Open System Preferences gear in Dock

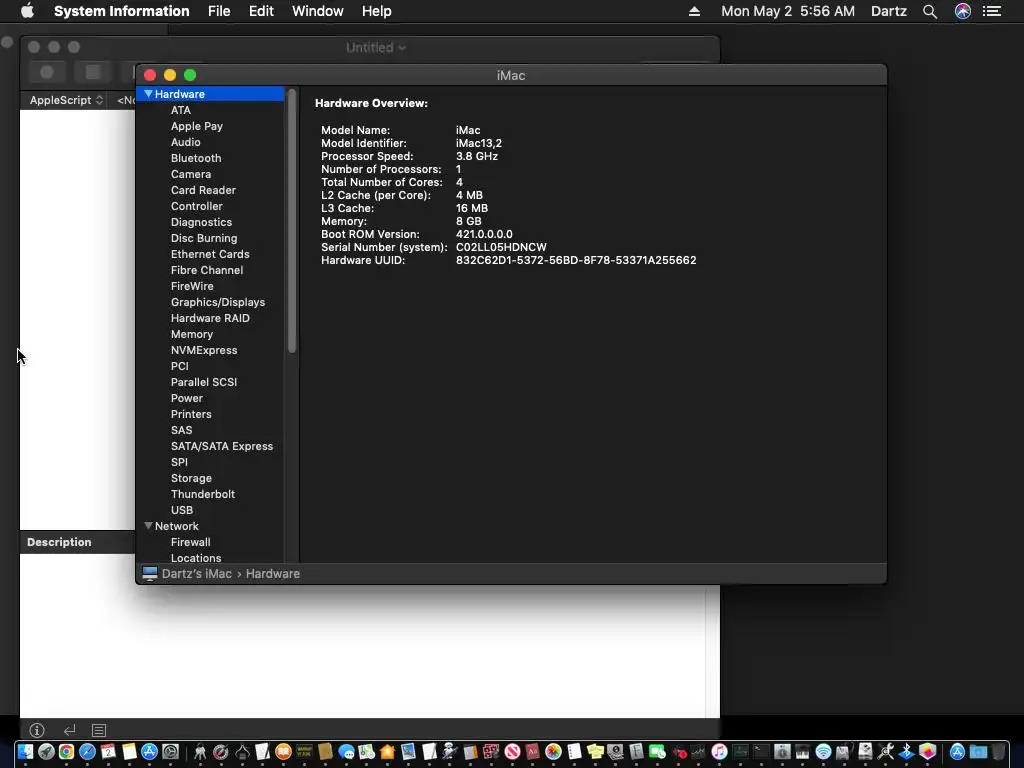(x=170, y=752)
